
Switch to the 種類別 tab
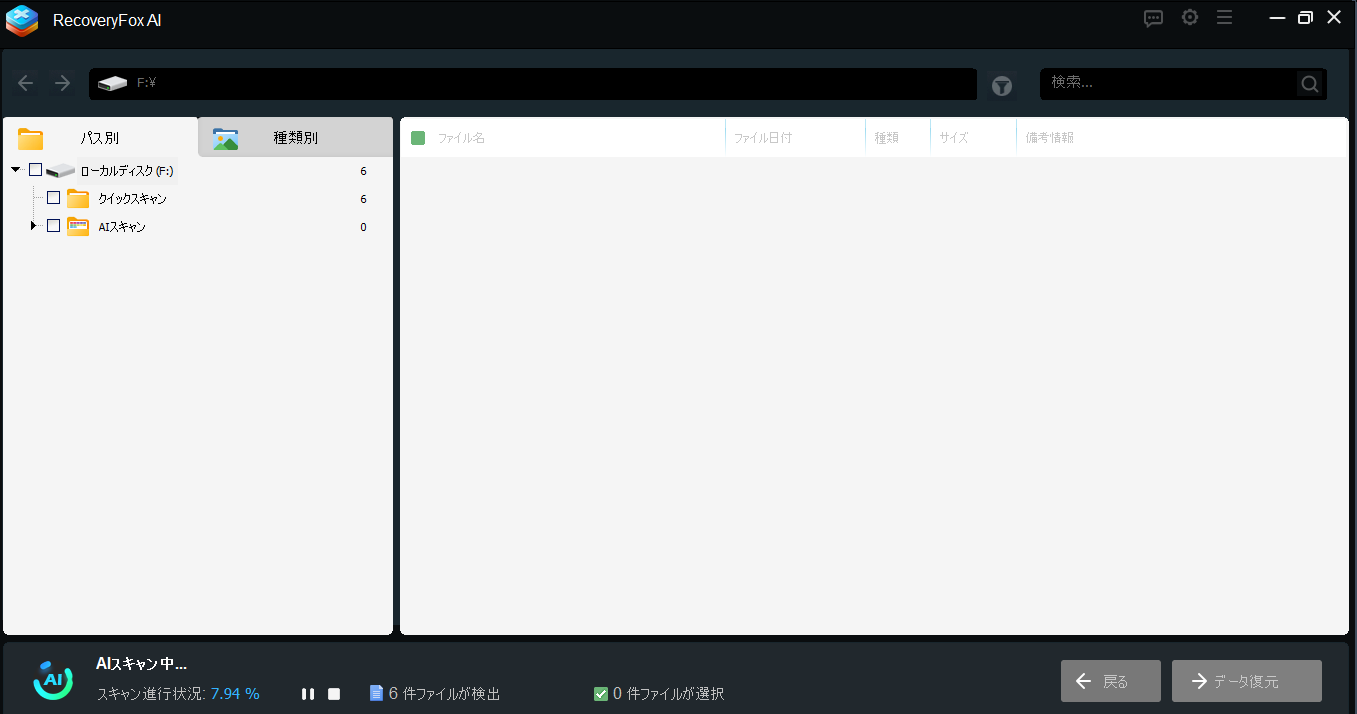point(295,138)
